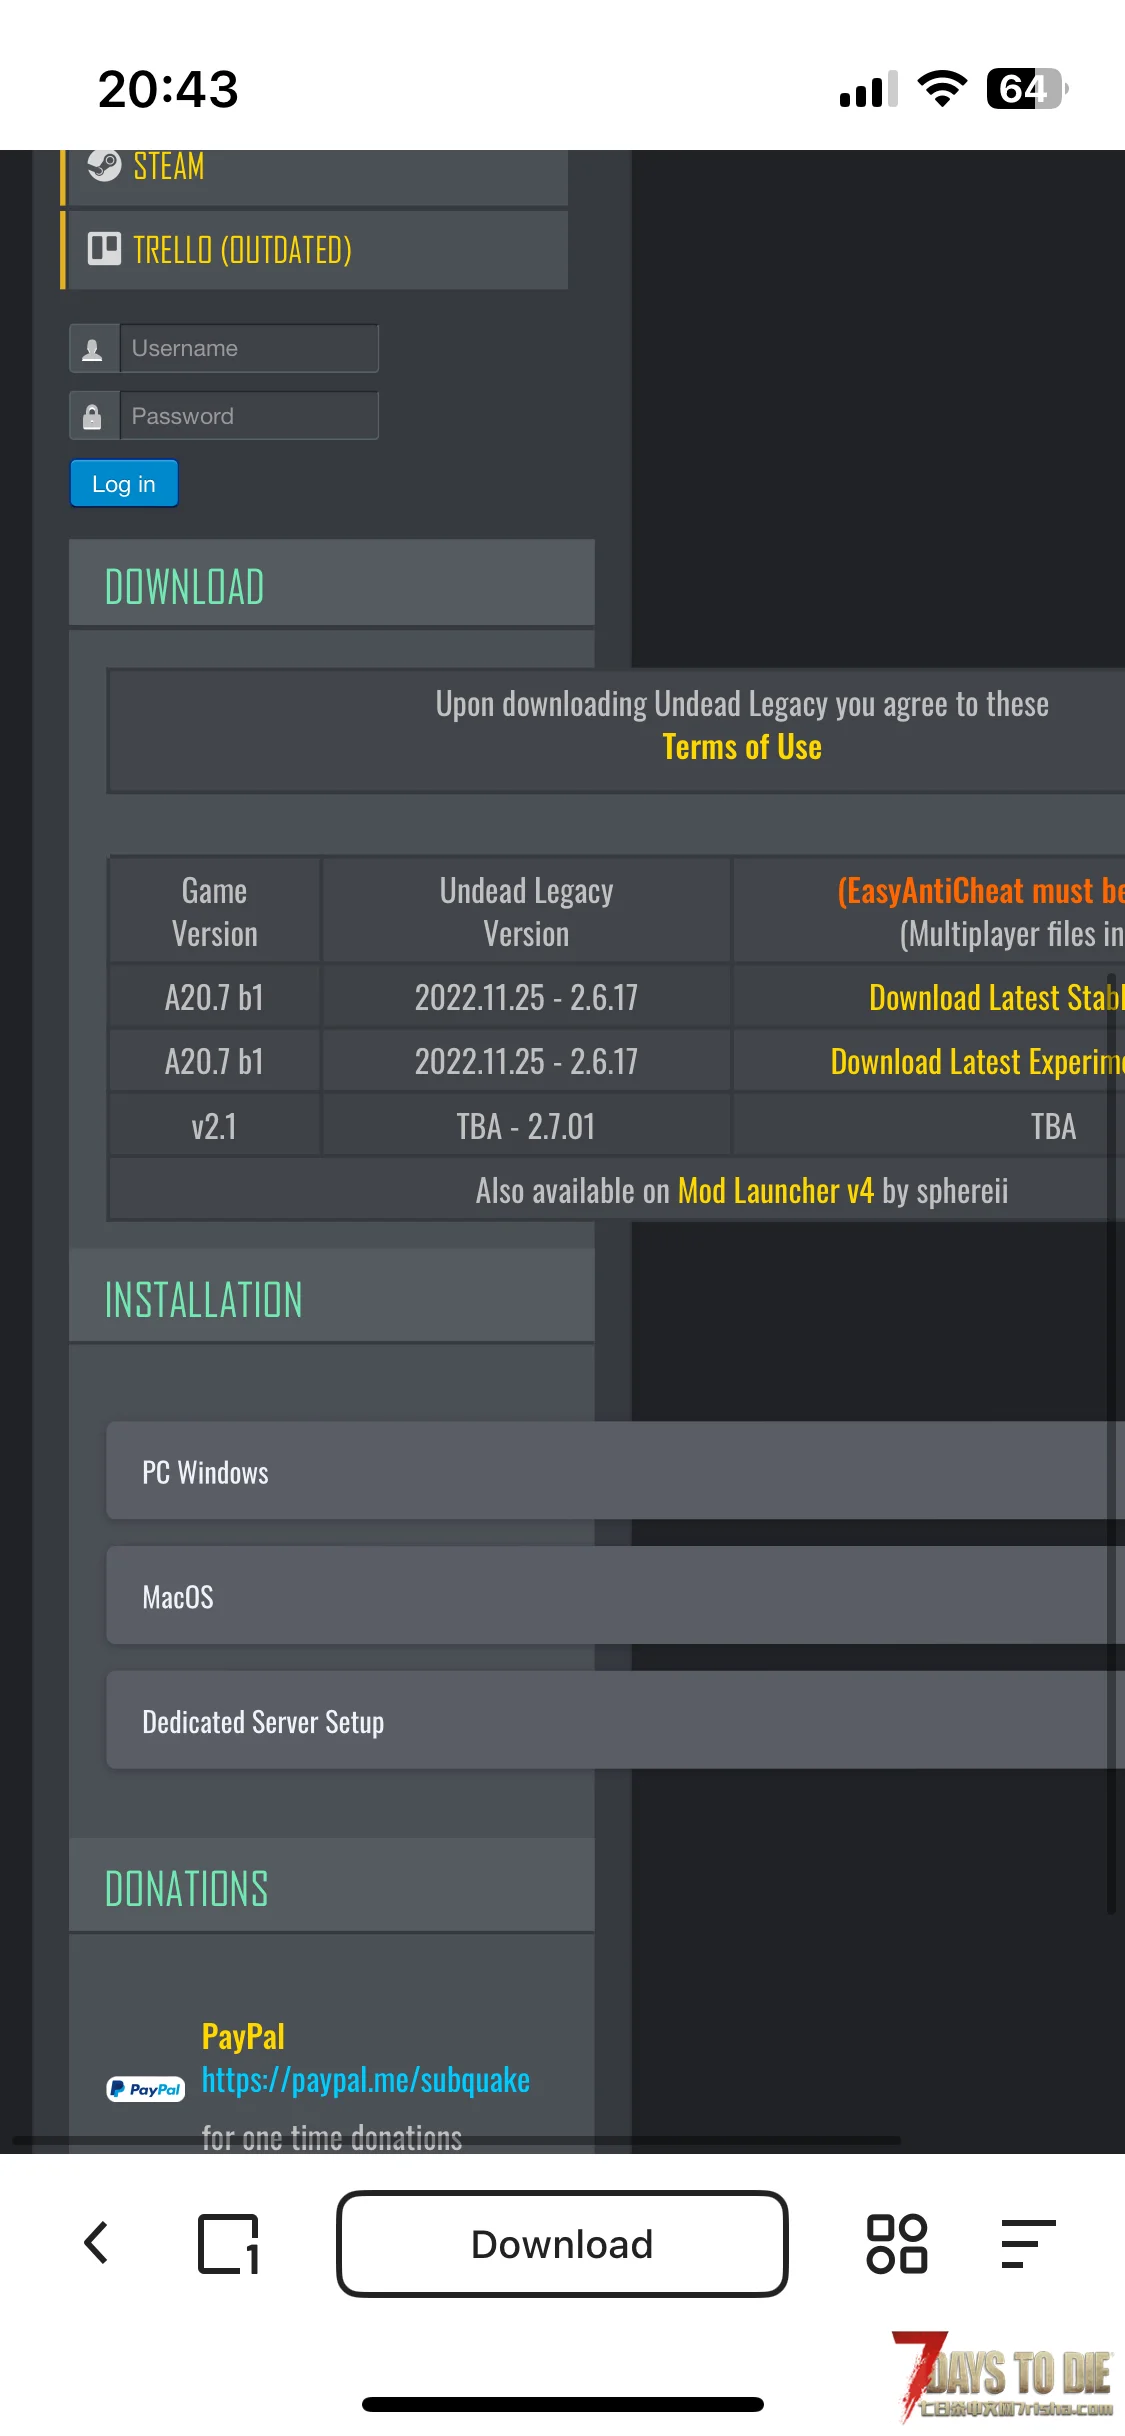This screenshot has width=1125, height=2436.
Task: Open the browser tabs counter icon
Action: pos(229,2244)
